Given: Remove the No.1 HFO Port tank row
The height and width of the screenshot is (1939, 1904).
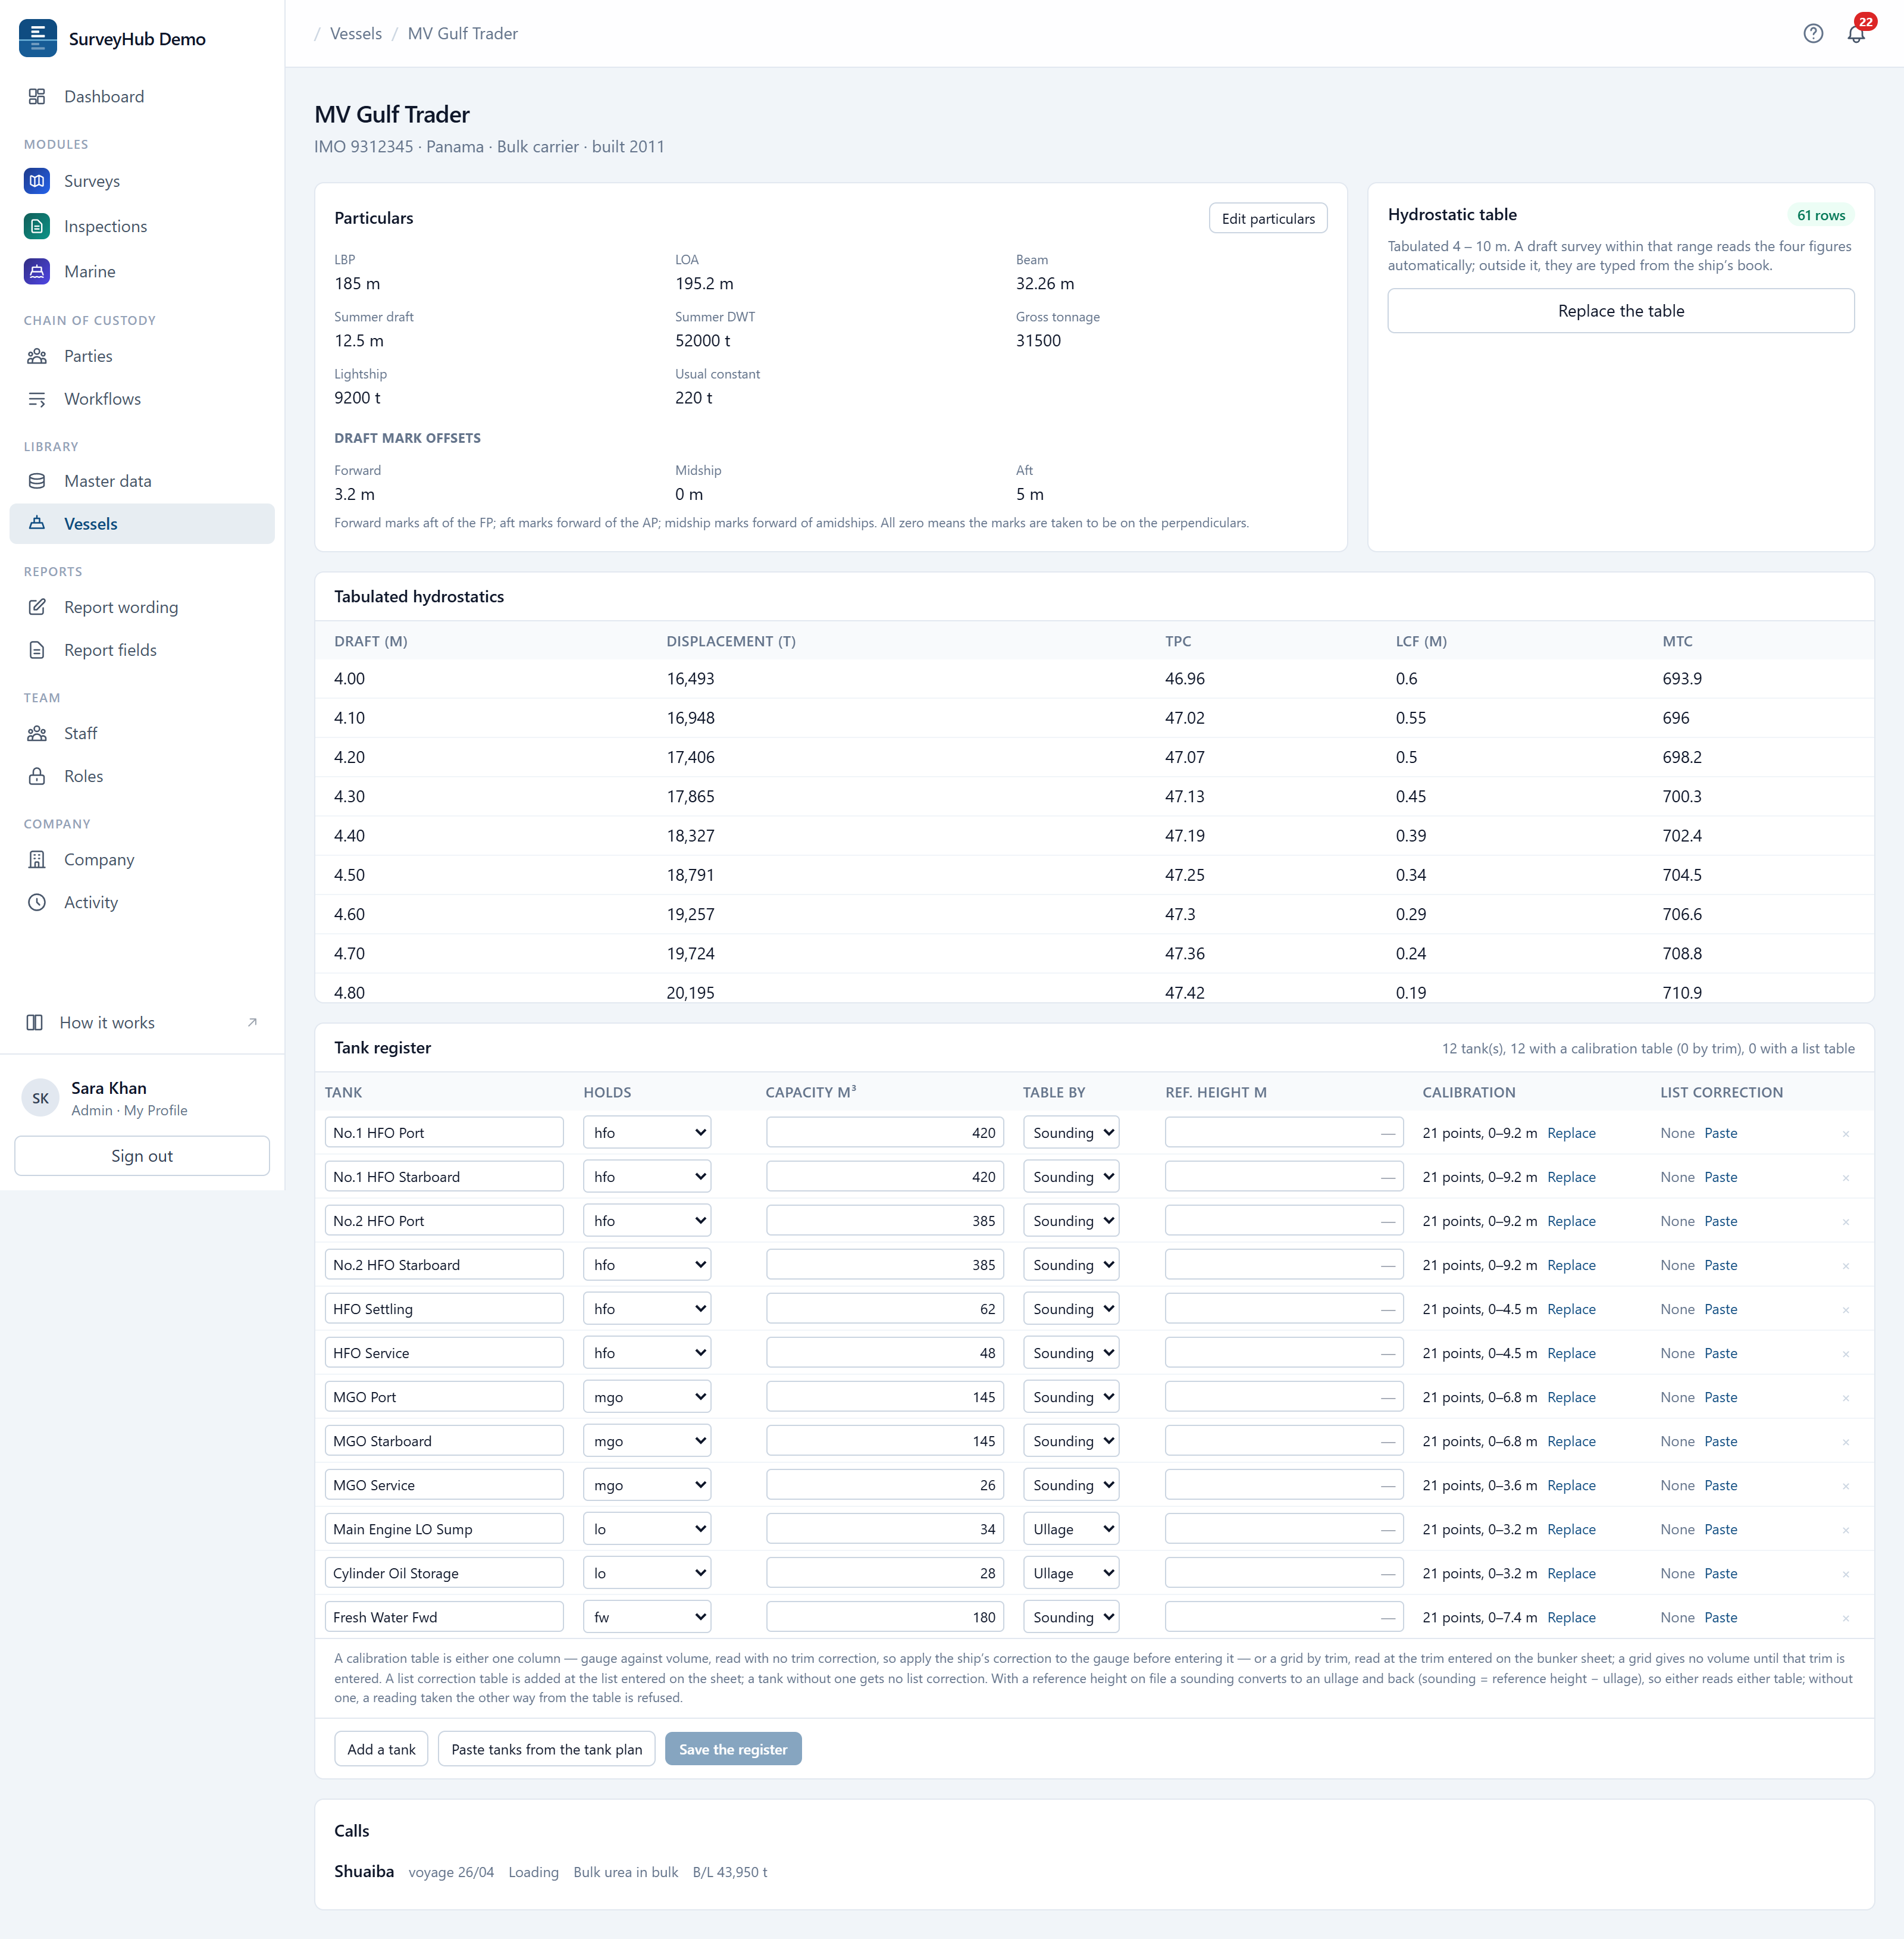Looking at the screenshot, I should [x=1845, y=1134].
